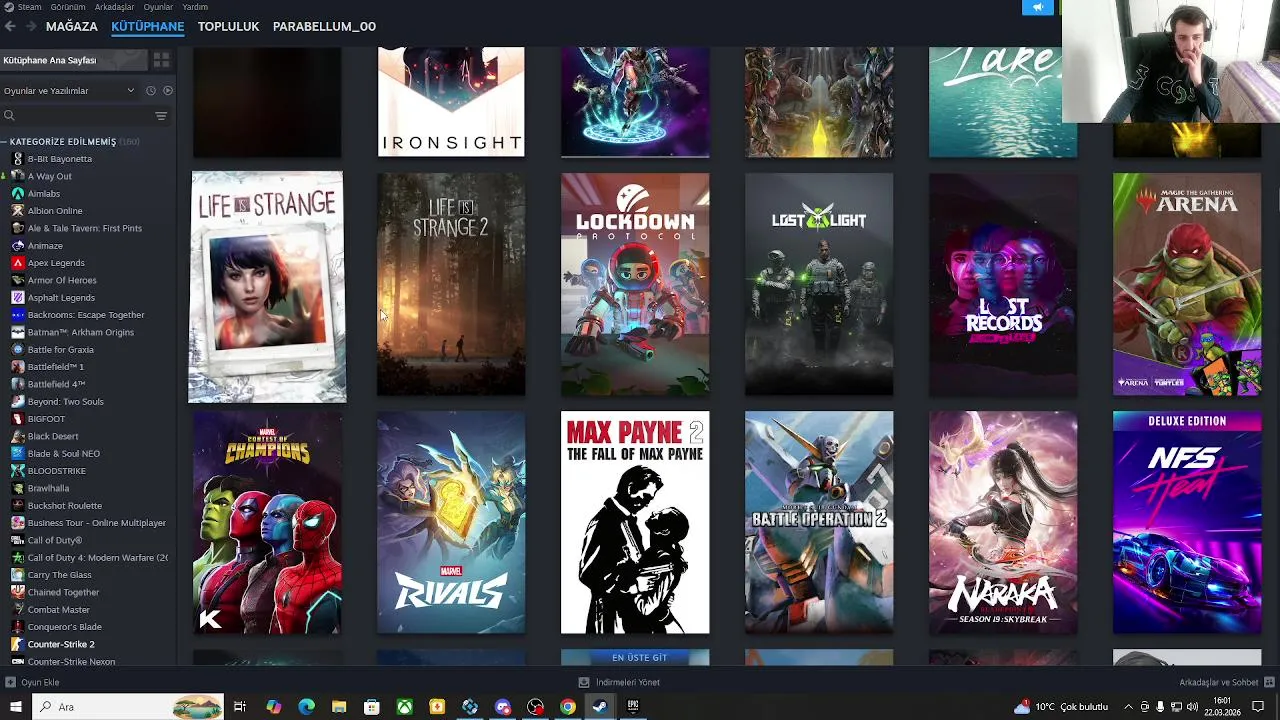Open NFS Heat Deluxe Edition cover

pyautogui.click(x=1187, y=522)
